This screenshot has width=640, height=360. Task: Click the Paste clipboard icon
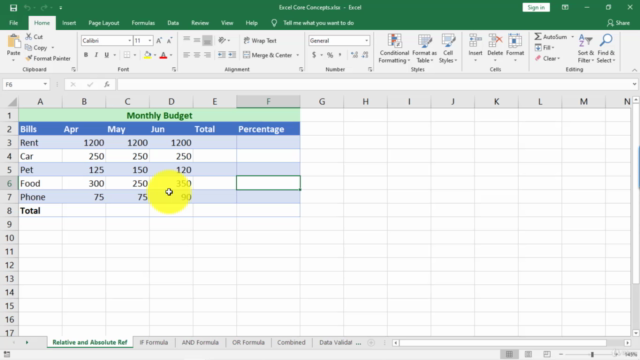(13, 42)
